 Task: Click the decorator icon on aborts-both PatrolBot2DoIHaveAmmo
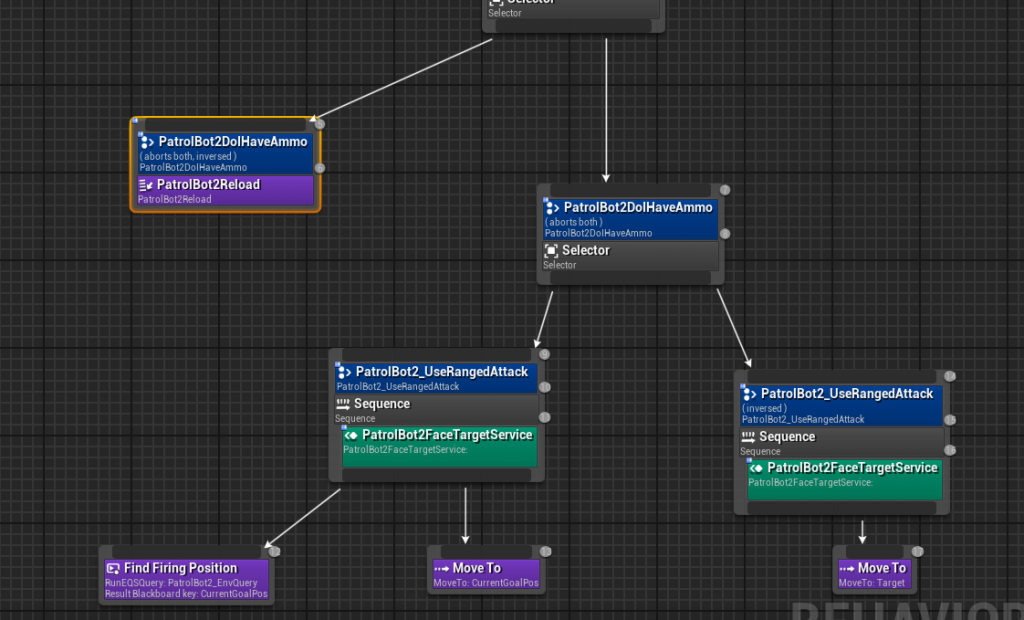pos(552,208)
